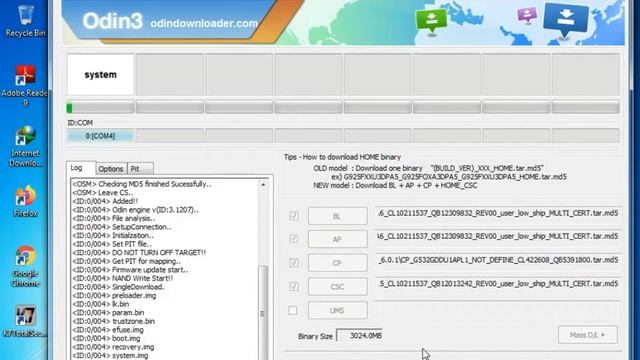
Task: Click the Binary Size value field
Action: point(360,336)
